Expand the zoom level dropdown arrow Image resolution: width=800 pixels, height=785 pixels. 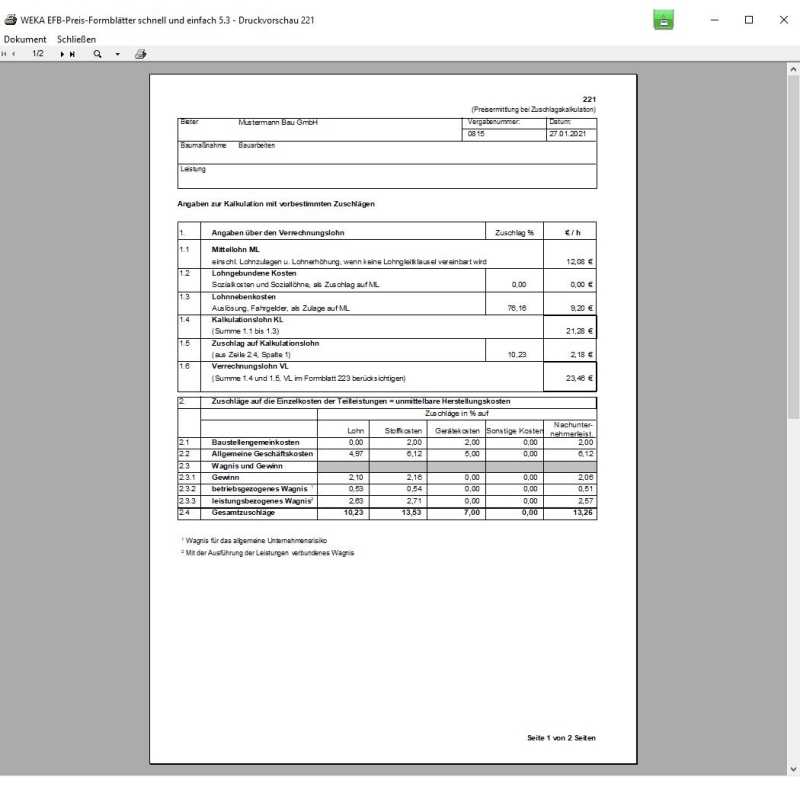118,53
